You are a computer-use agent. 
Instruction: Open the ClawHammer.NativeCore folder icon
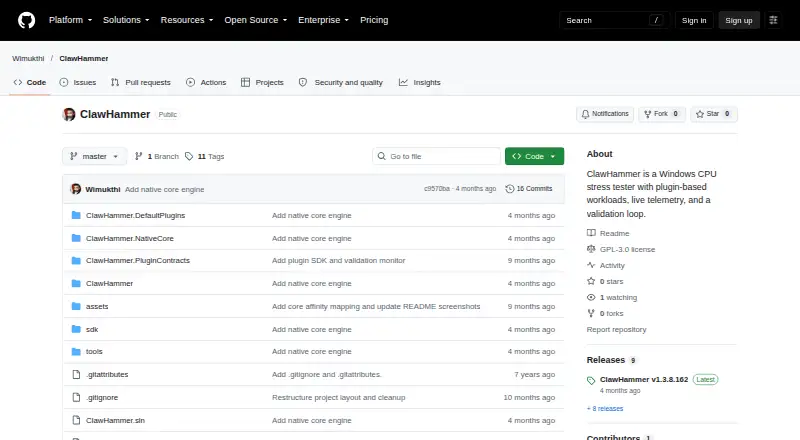pos(76,238)
